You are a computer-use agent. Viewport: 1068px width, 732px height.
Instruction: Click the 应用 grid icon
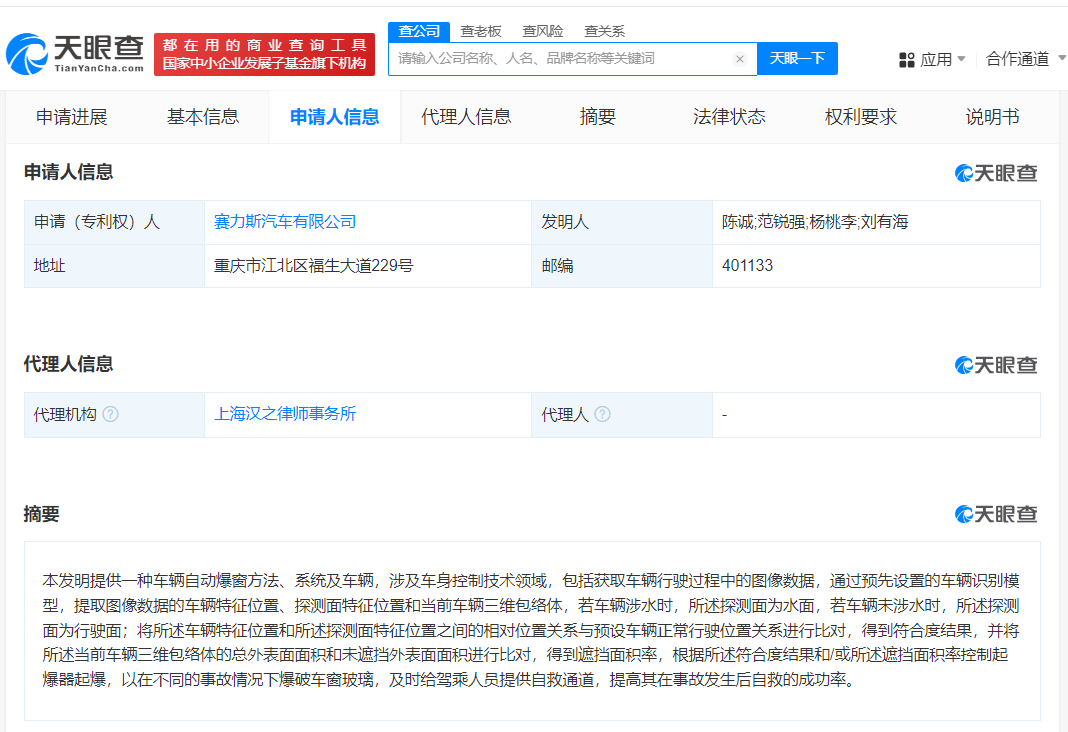907,60
